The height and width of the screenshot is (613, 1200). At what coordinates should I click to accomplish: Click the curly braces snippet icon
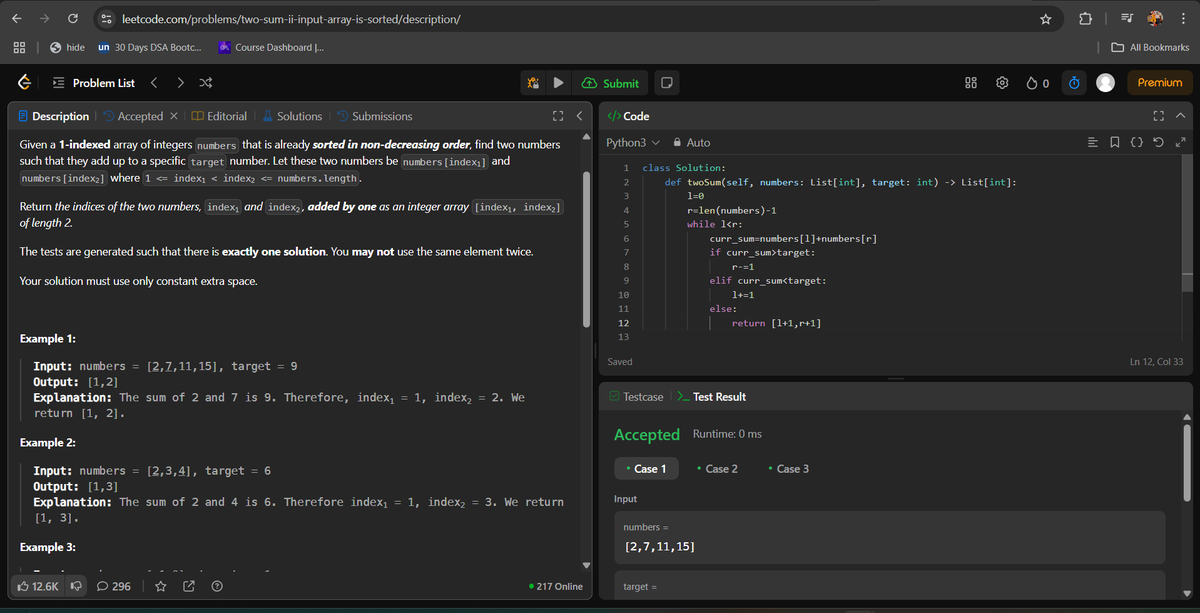point(1137,143)
